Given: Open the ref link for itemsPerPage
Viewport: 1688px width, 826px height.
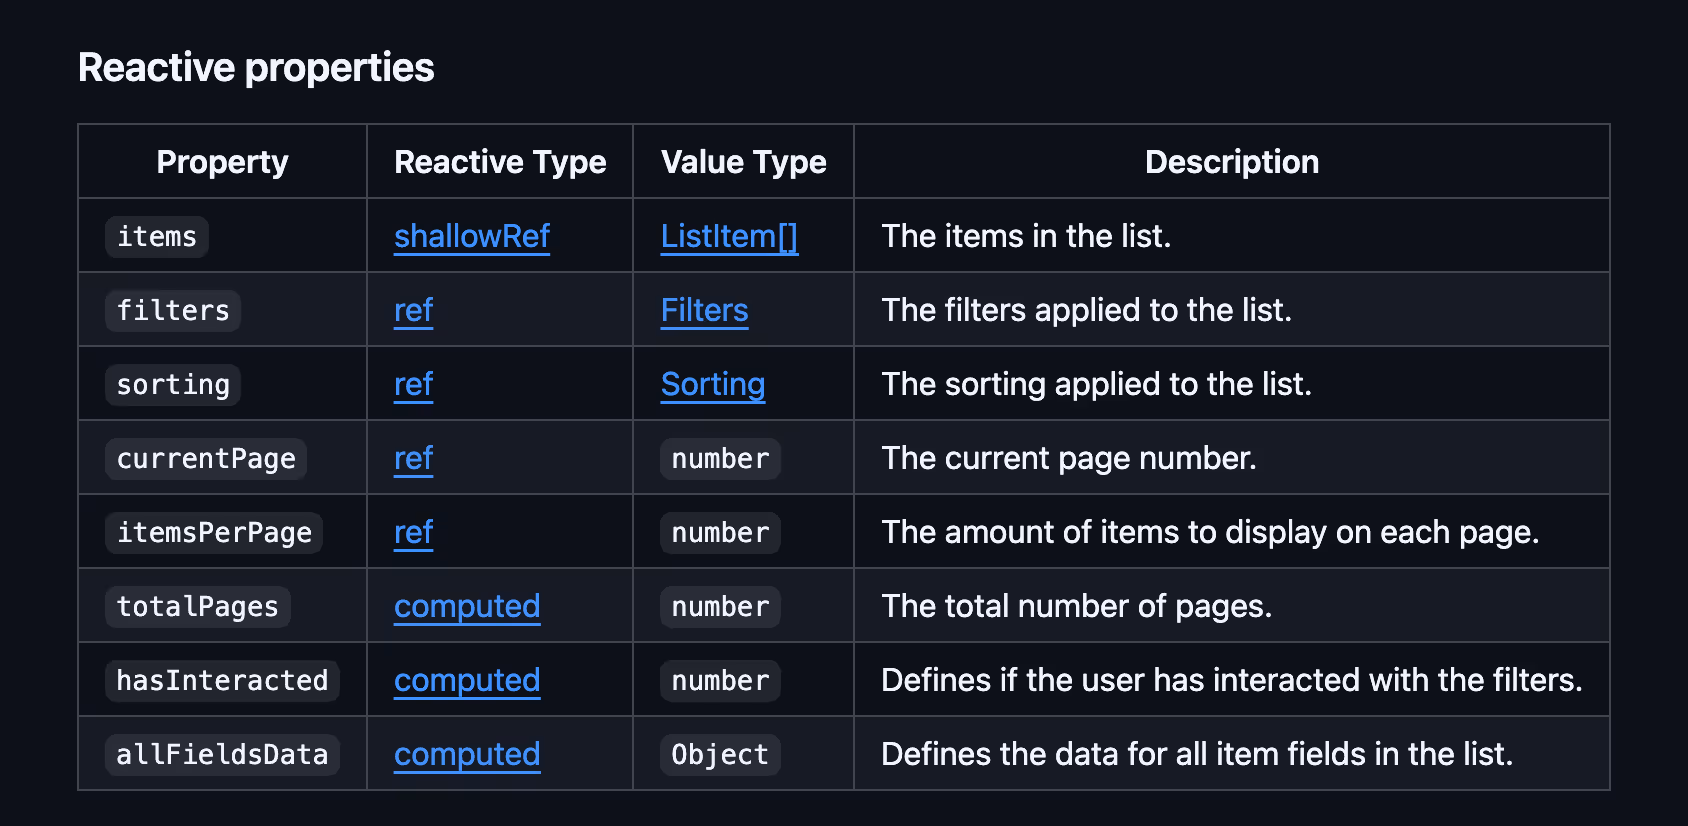Looking at the screenshot, I should 413,532.
